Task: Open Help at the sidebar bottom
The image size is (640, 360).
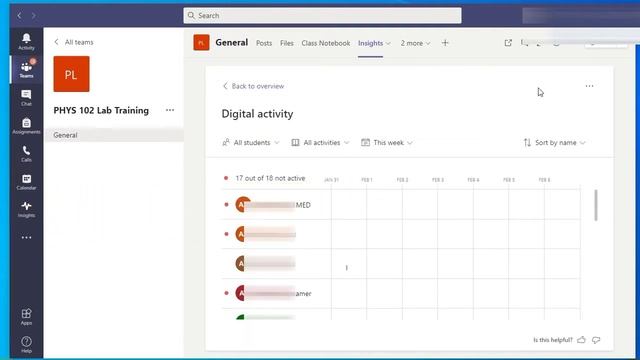Action: 26,344
